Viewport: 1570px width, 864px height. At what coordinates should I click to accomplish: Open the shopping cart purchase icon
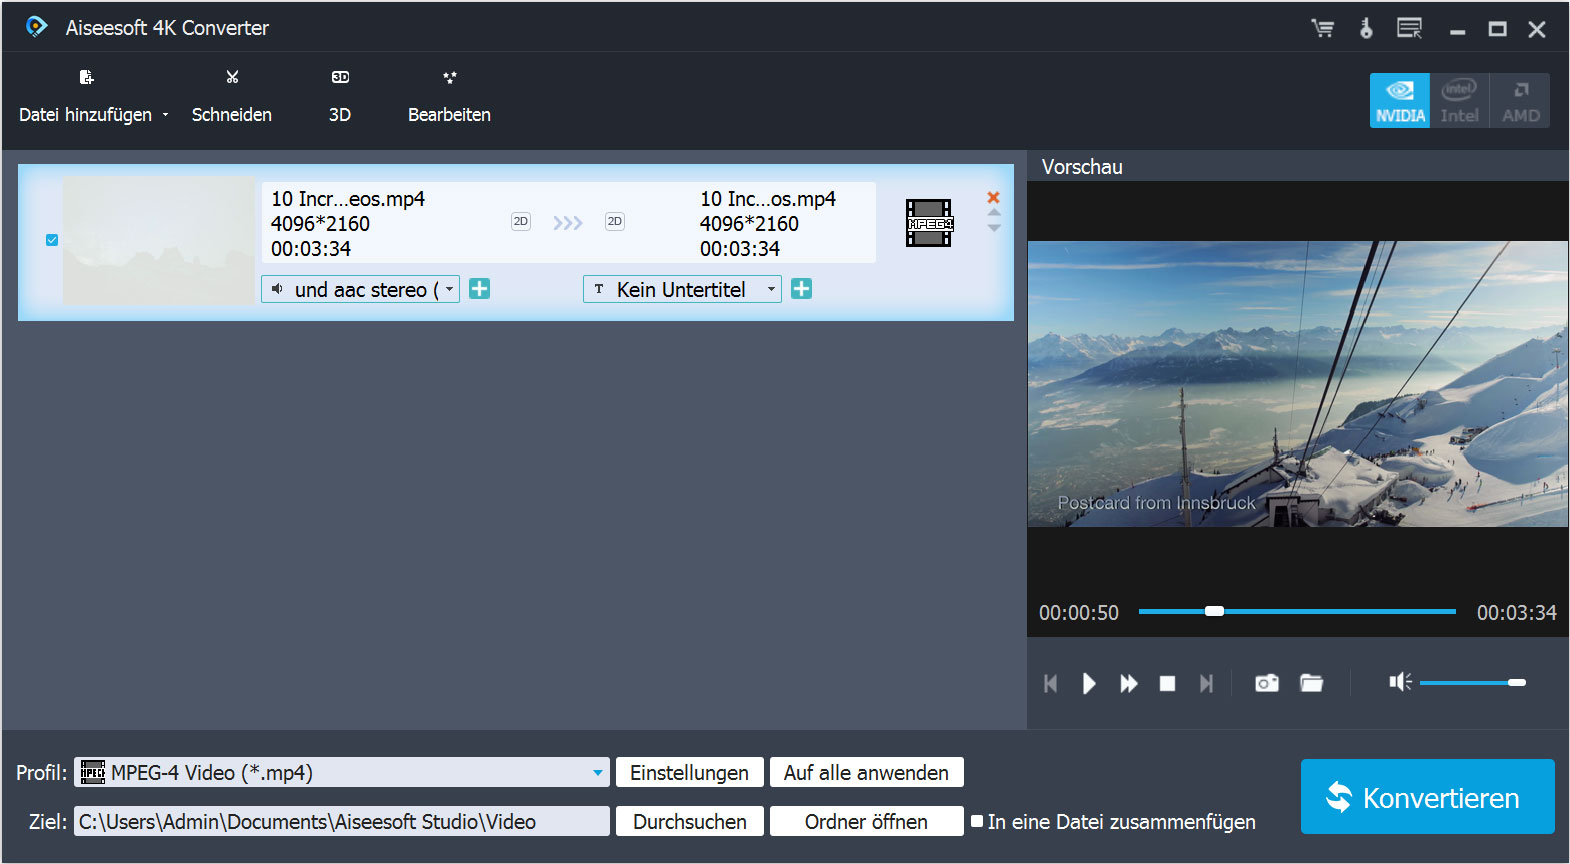coord(1323,28)
